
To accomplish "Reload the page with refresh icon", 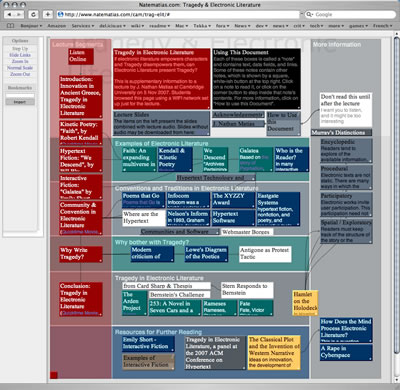I will pos(33,14).
